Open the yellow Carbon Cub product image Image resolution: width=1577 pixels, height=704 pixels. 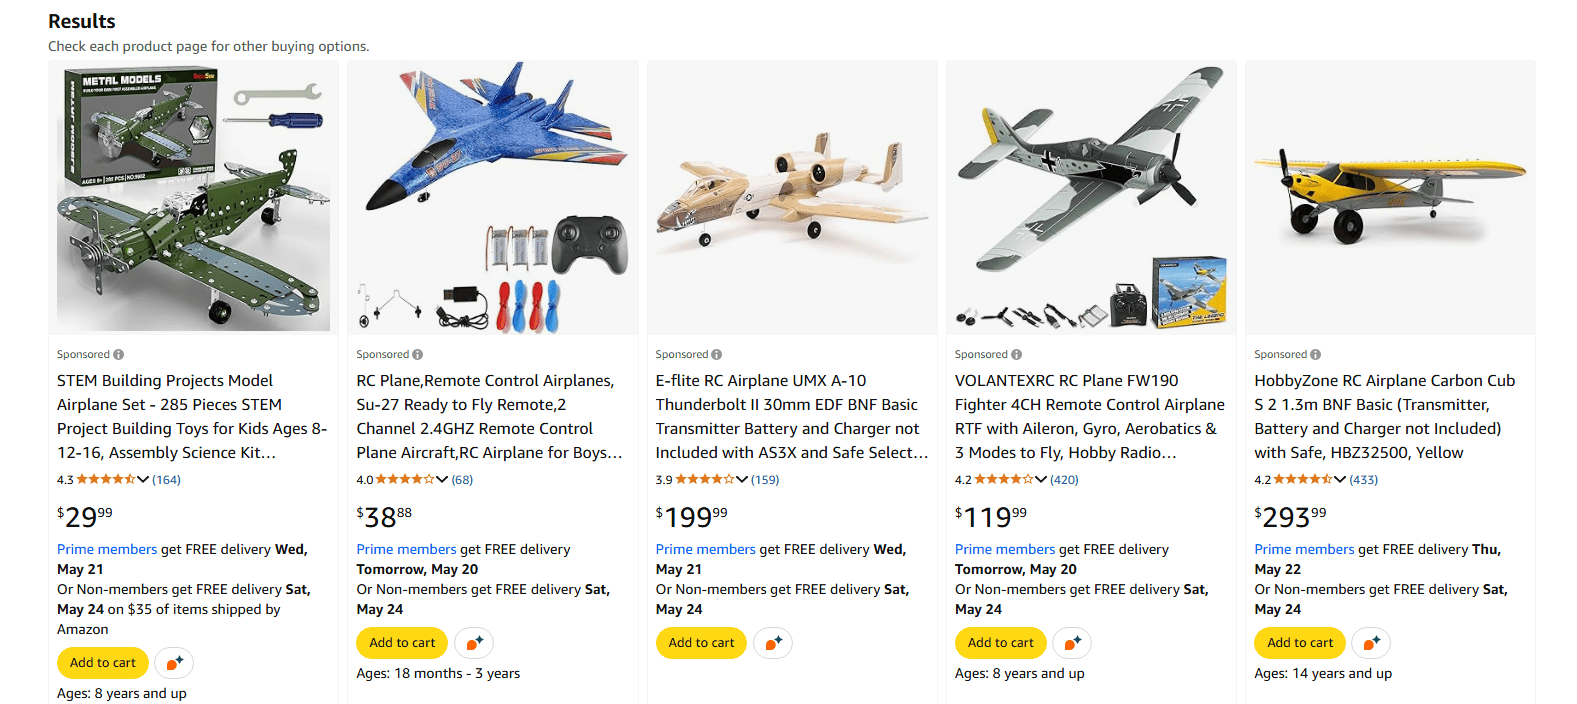[x=1390, y=197]
